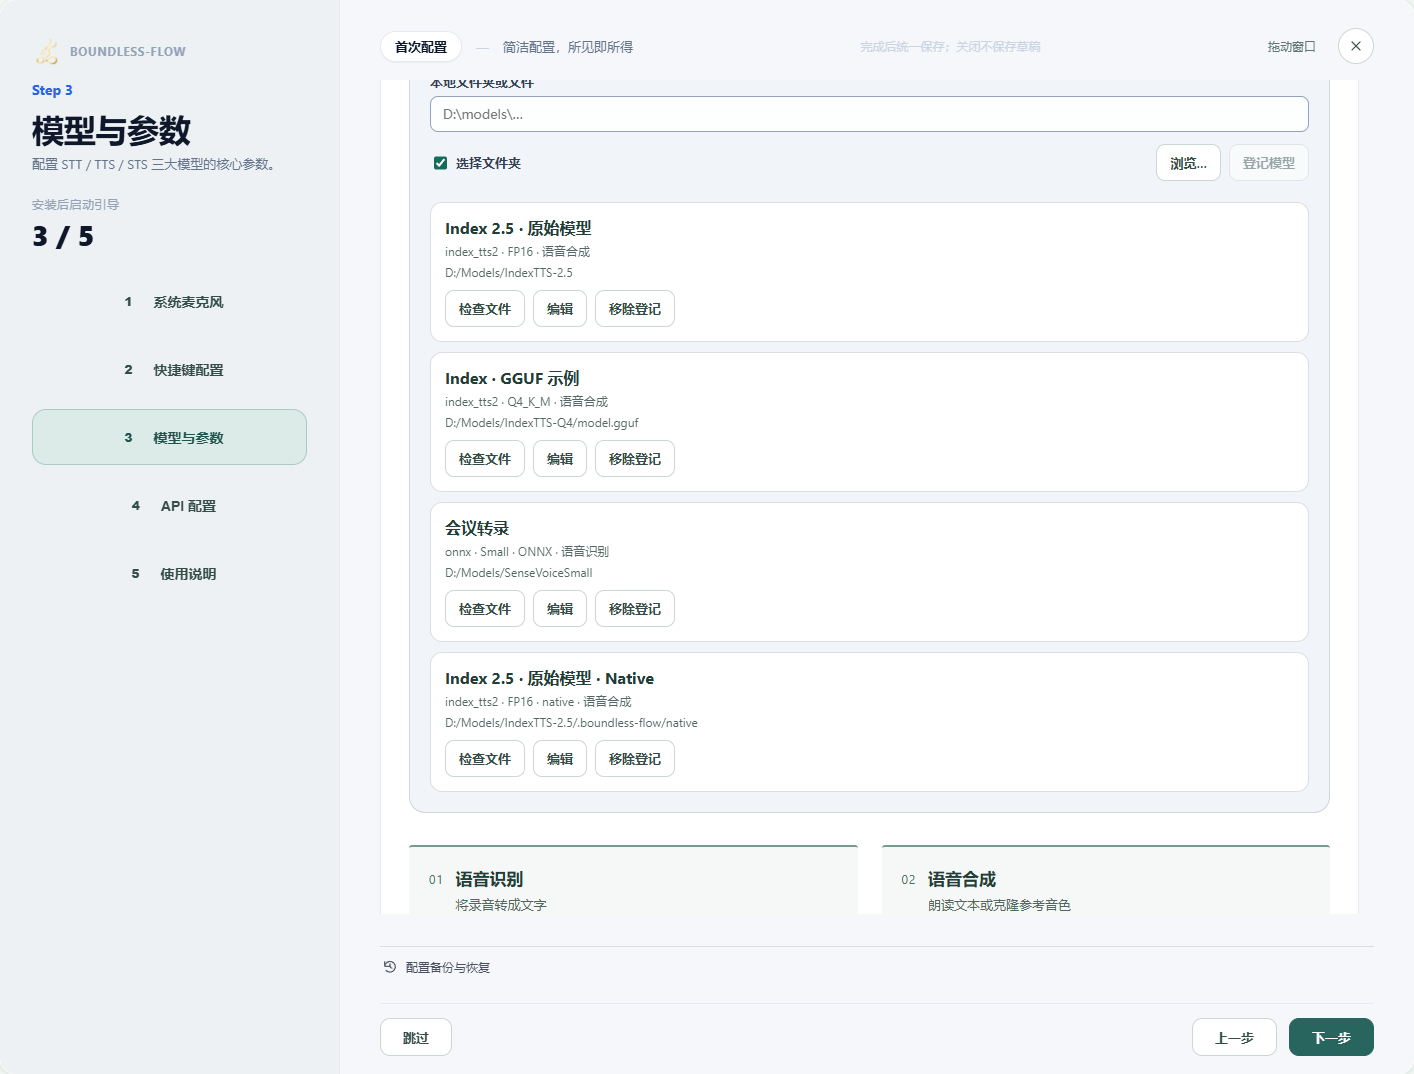
Task: Go to step 4 API 配置
Action: [170, 506]
